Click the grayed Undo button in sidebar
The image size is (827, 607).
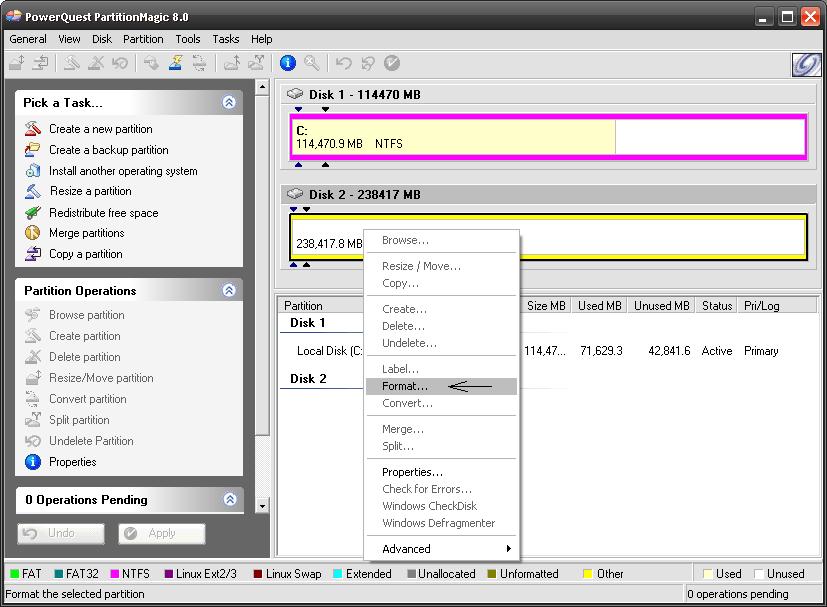coord(61,533)
